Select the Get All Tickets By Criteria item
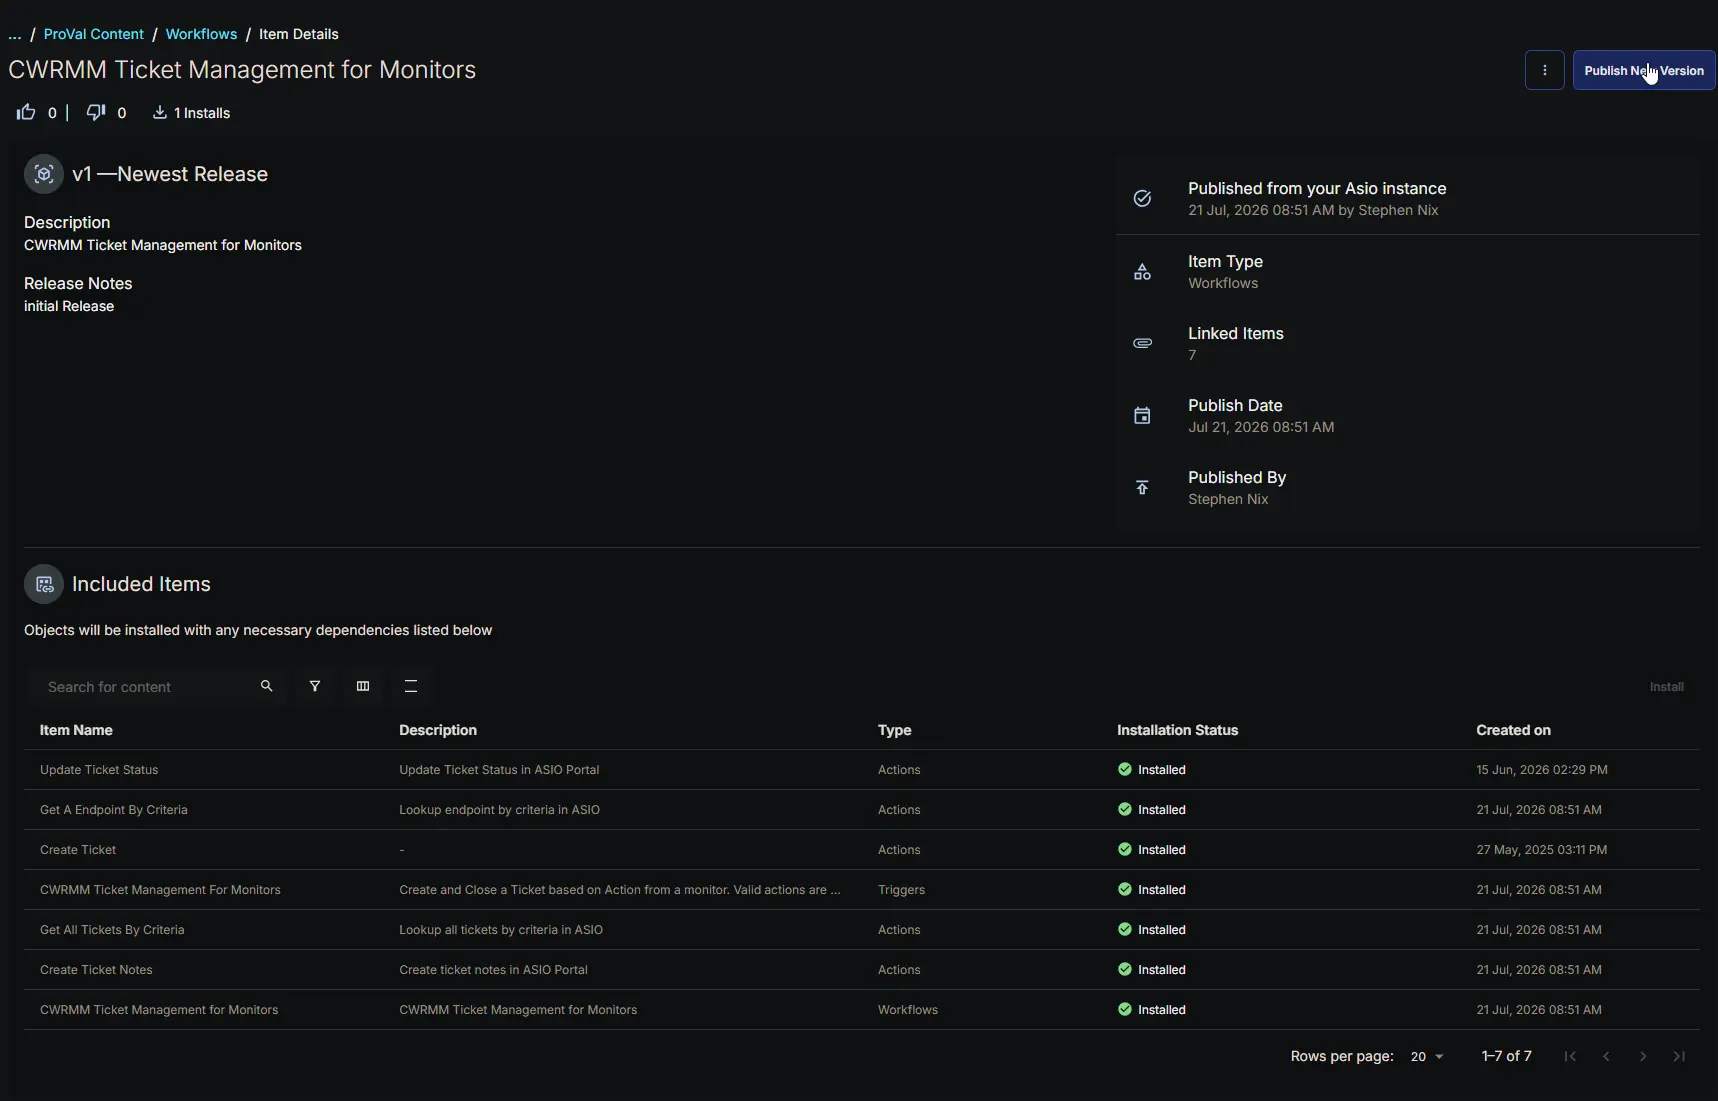The width and height of the screenshot is (1718, 1101). click(x=112, y=930)
